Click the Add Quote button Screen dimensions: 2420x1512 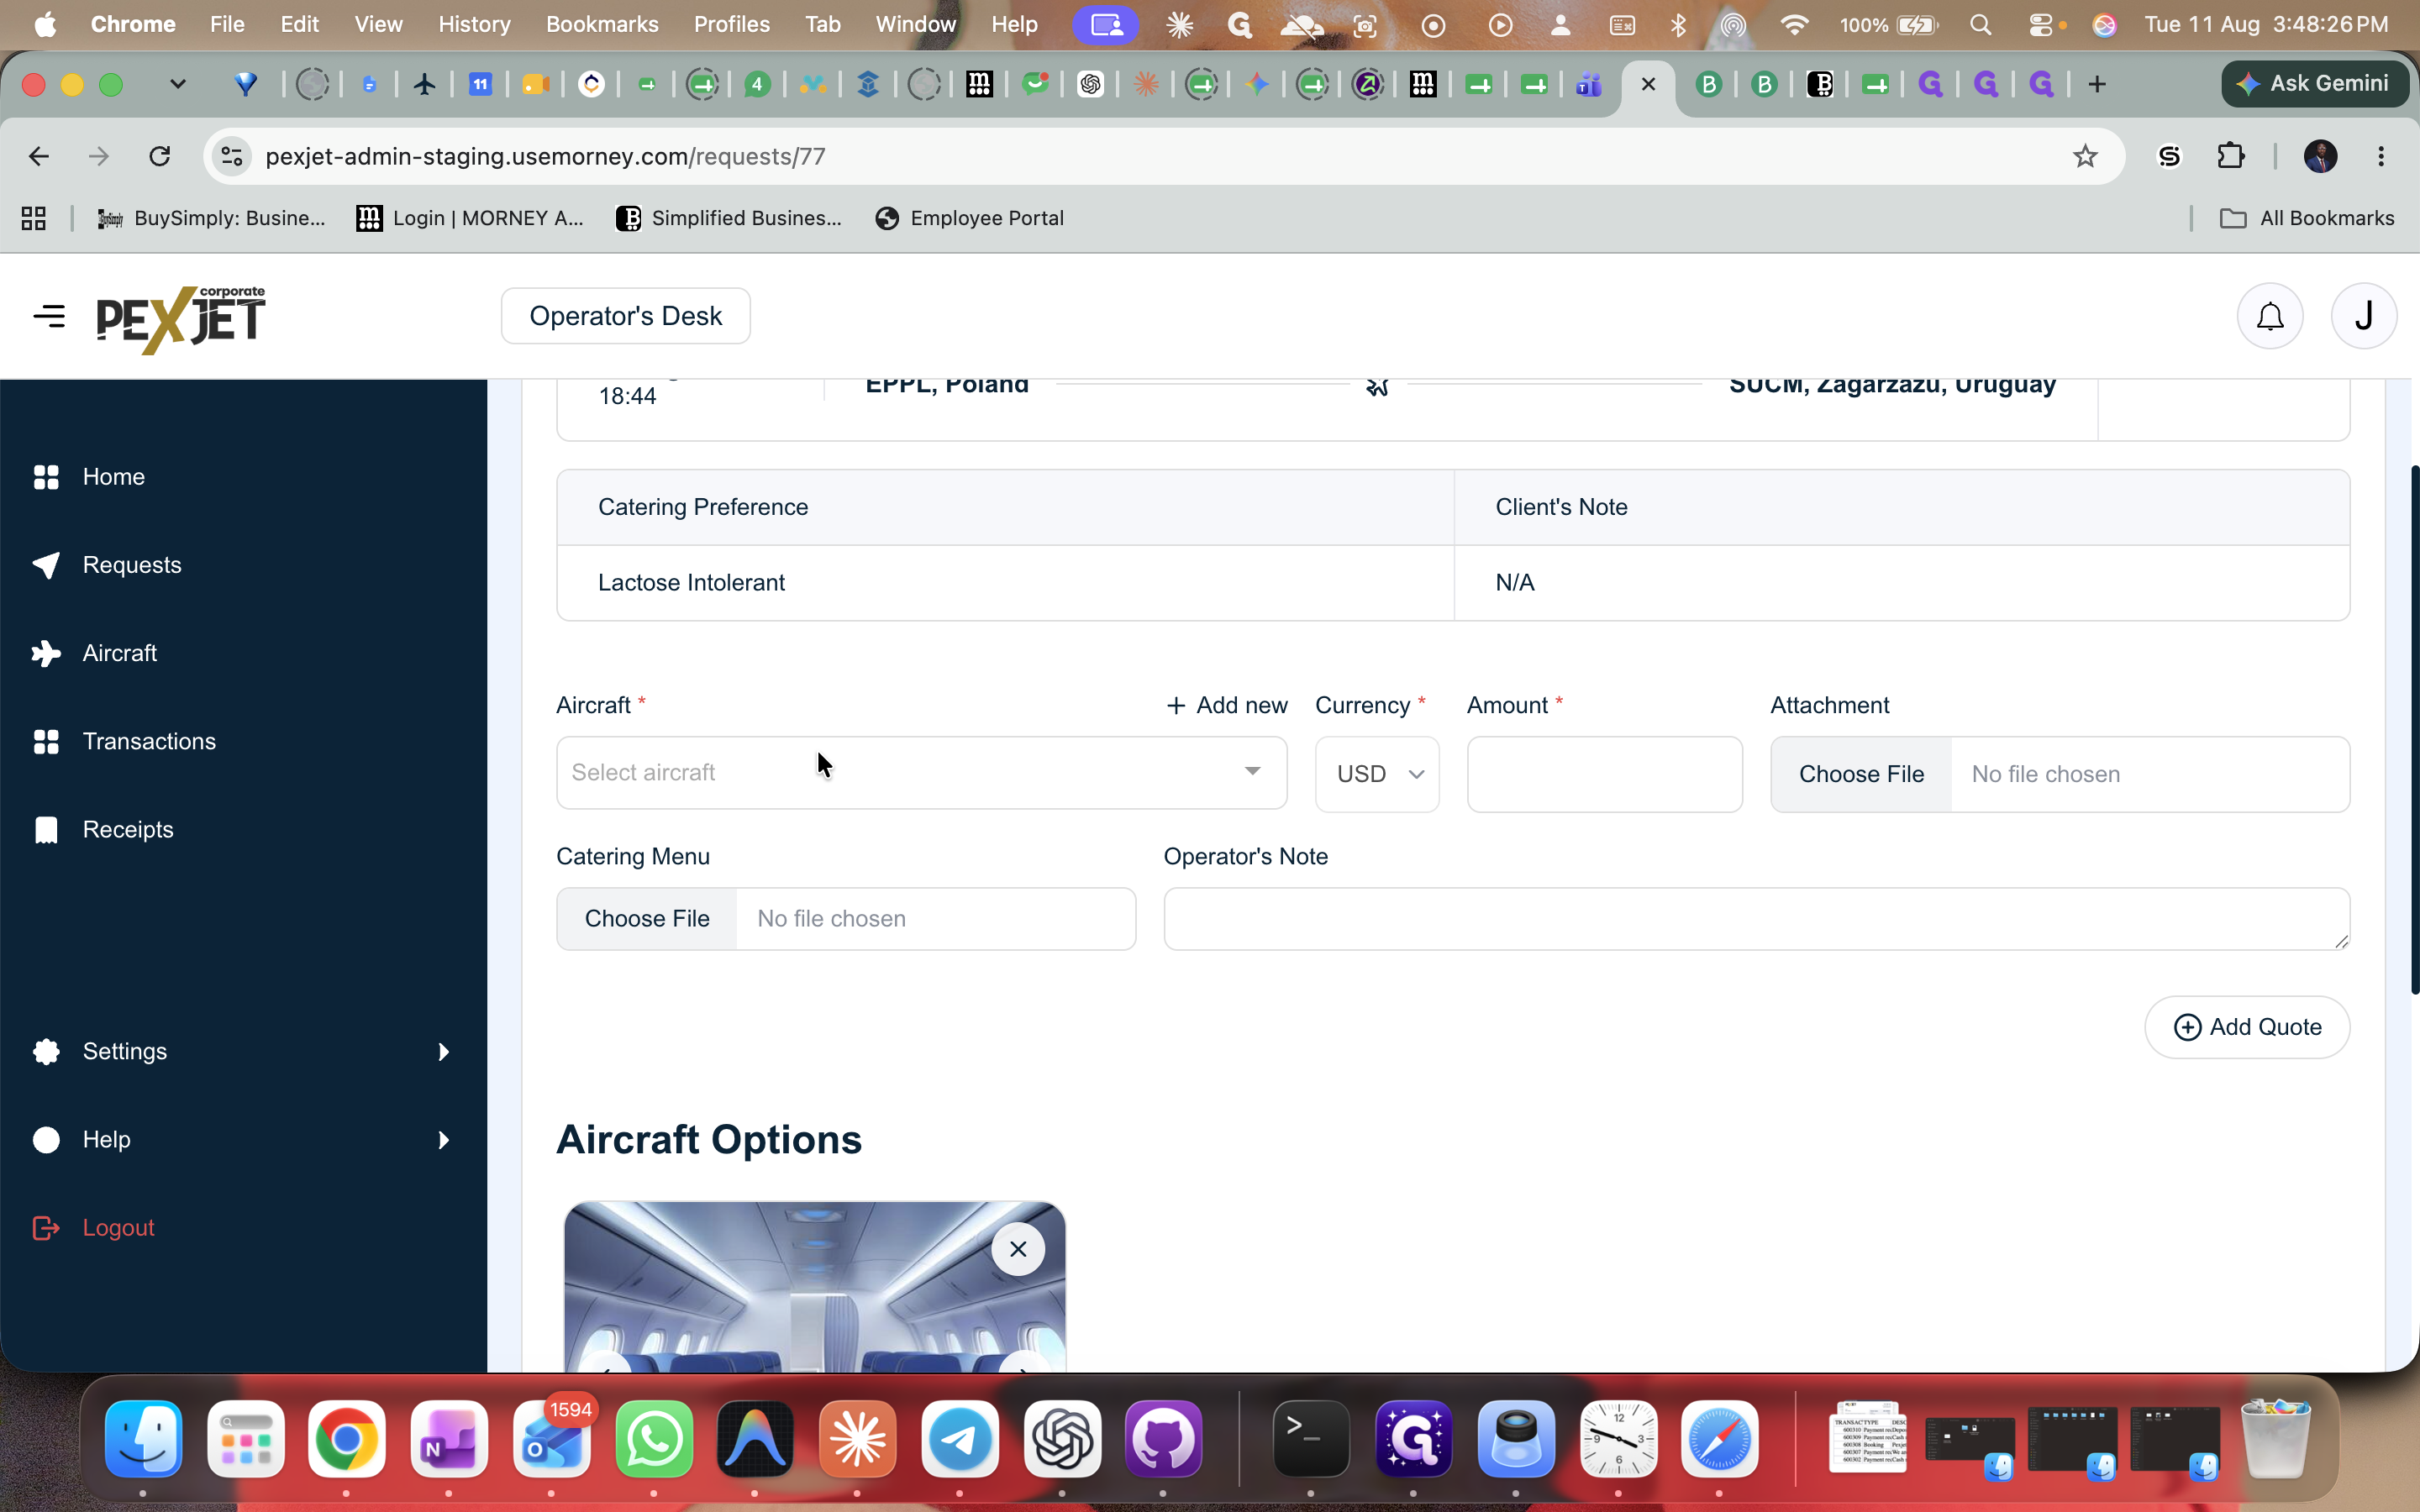point(2247,1027)
